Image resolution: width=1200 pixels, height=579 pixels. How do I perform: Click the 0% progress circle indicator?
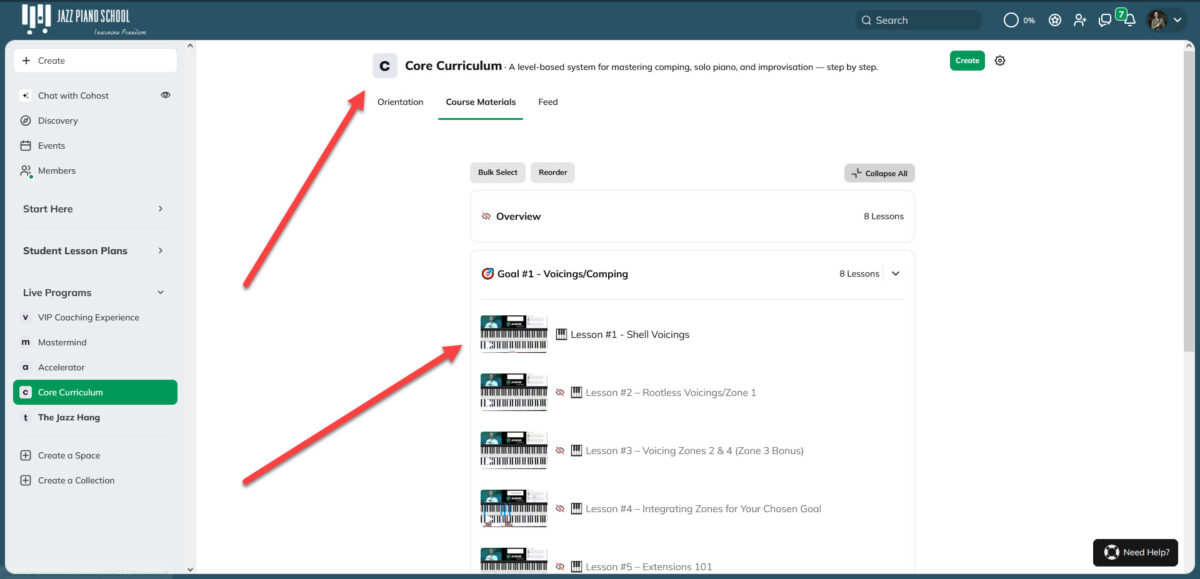point(1012,20)
